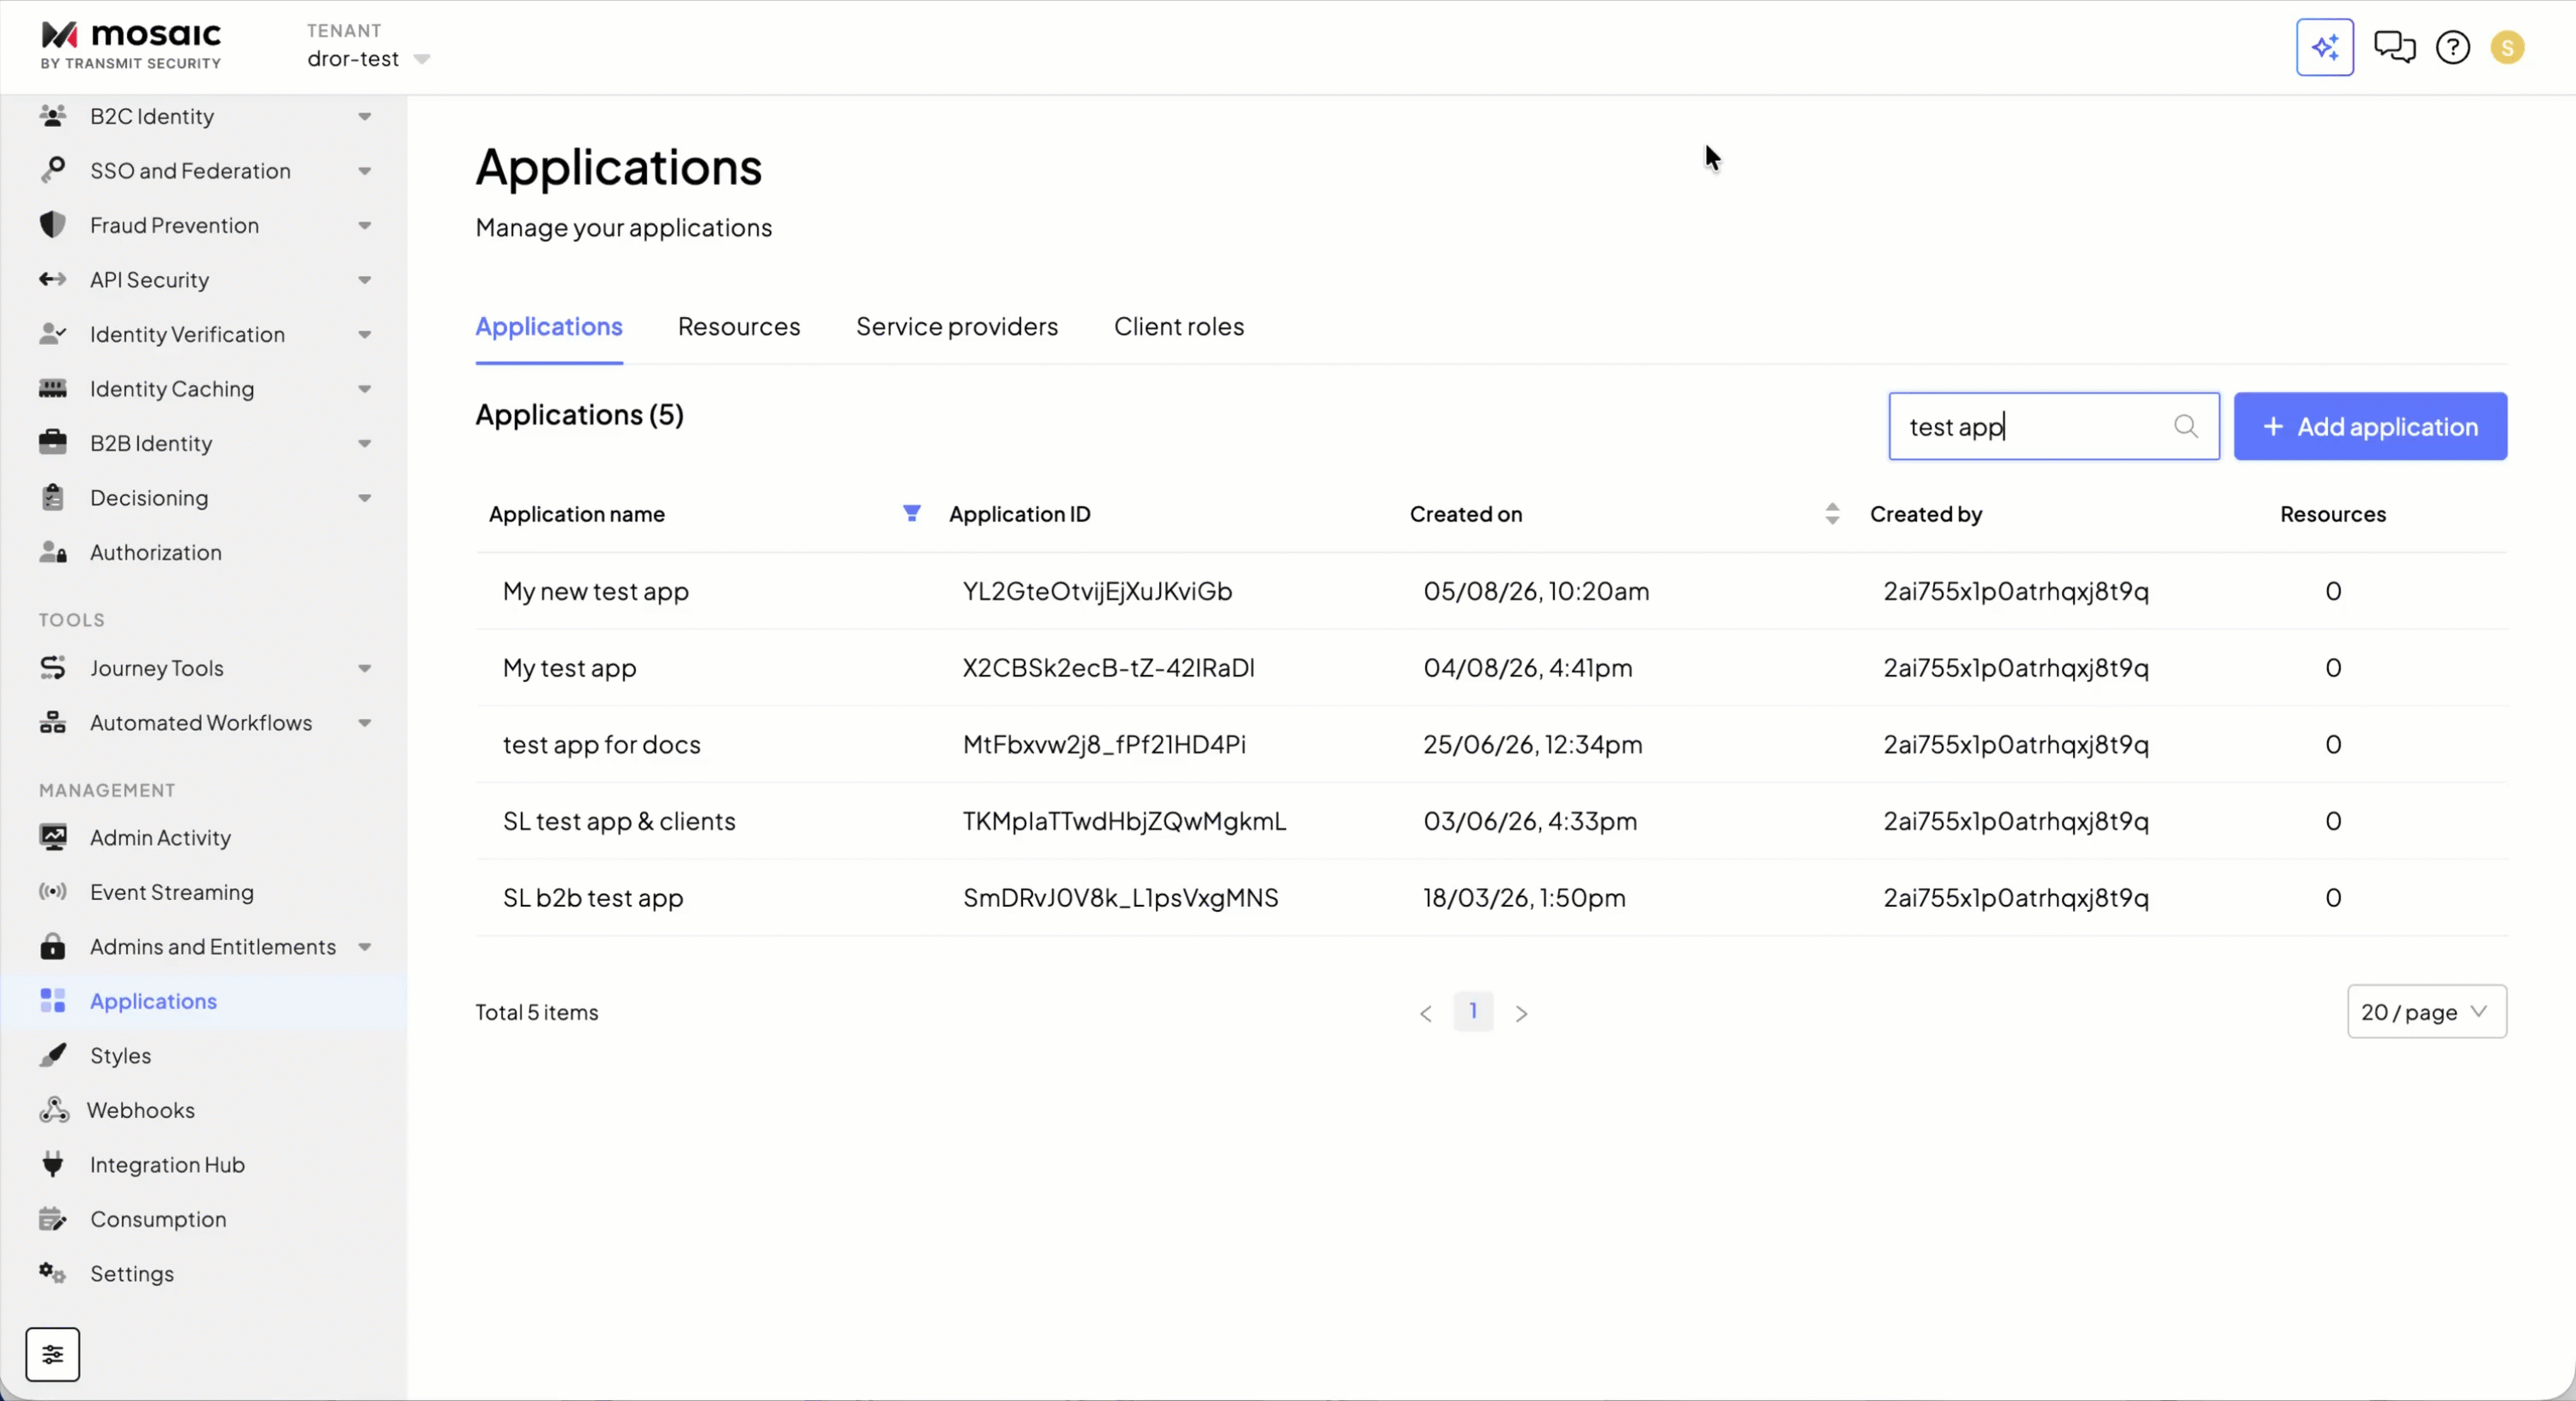Screen dimensions: 2576x1401
Task: Select the Applications tab
Action: [x=549, y=326]
